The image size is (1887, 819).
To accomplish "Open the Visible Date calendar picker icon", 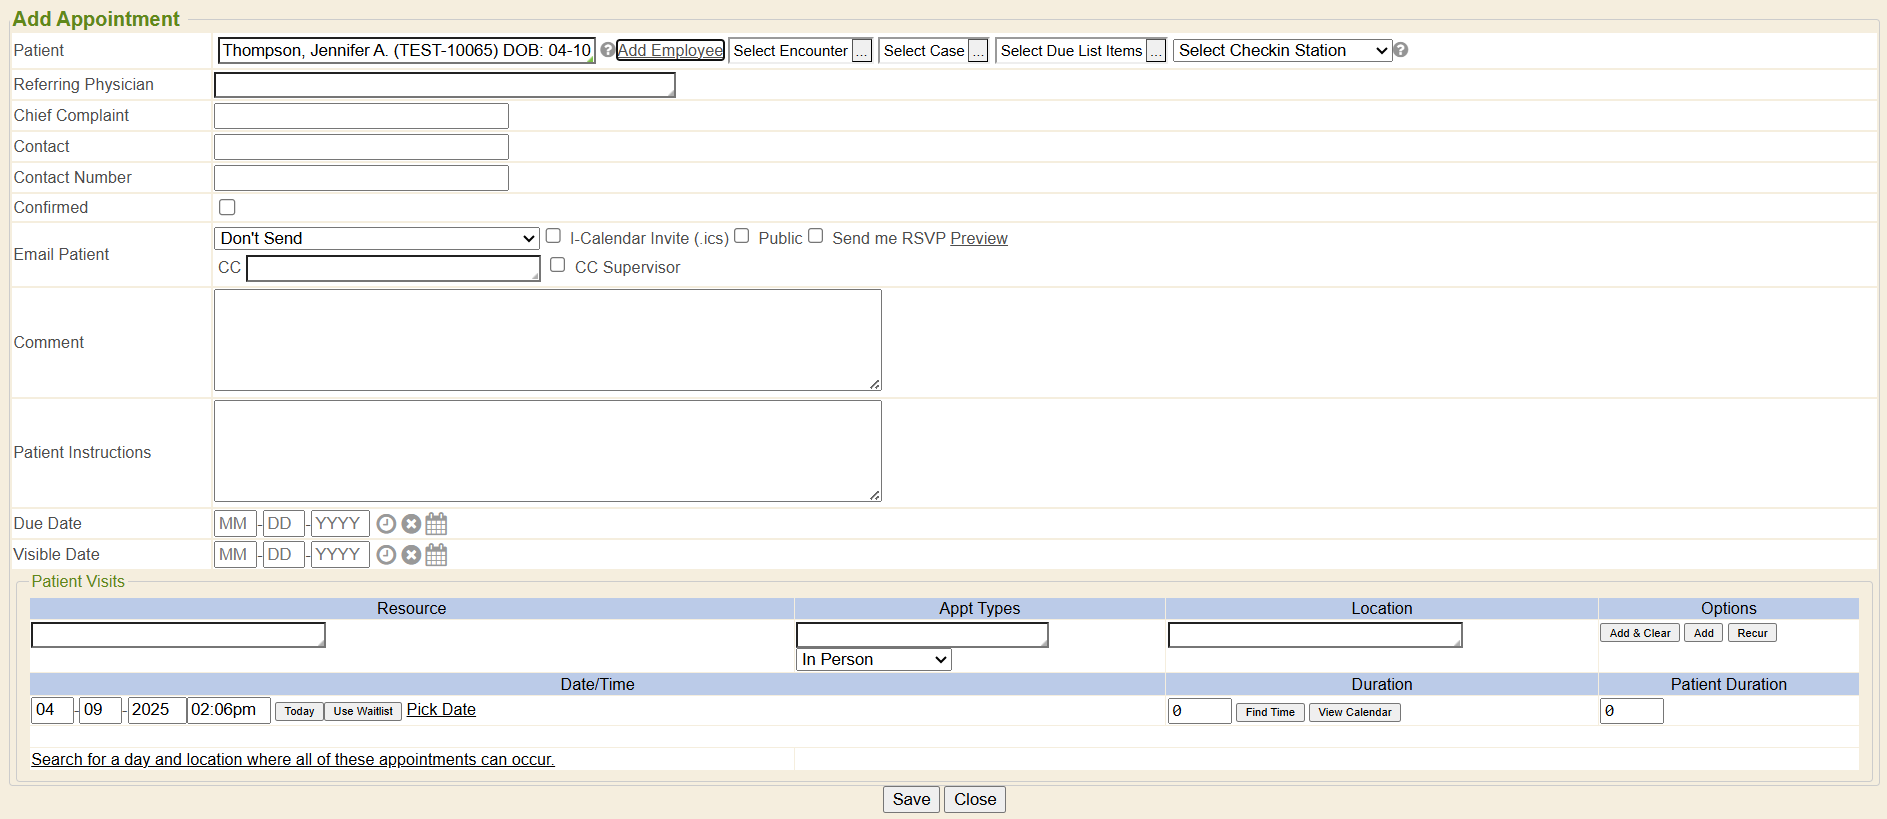I will (436, 555).
